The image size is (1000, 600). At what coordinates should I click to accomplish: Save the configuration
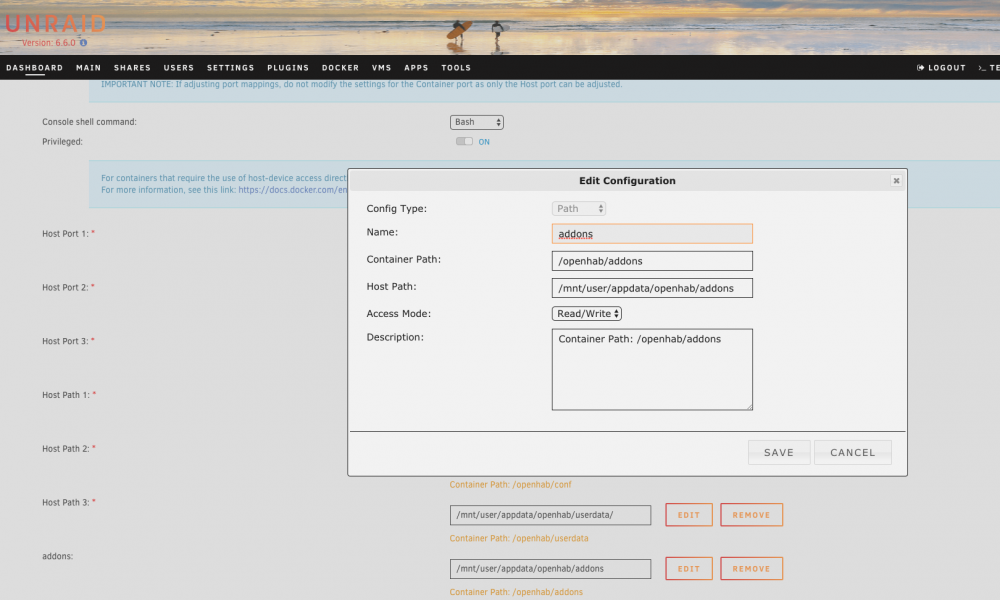[x=779, y=453]
